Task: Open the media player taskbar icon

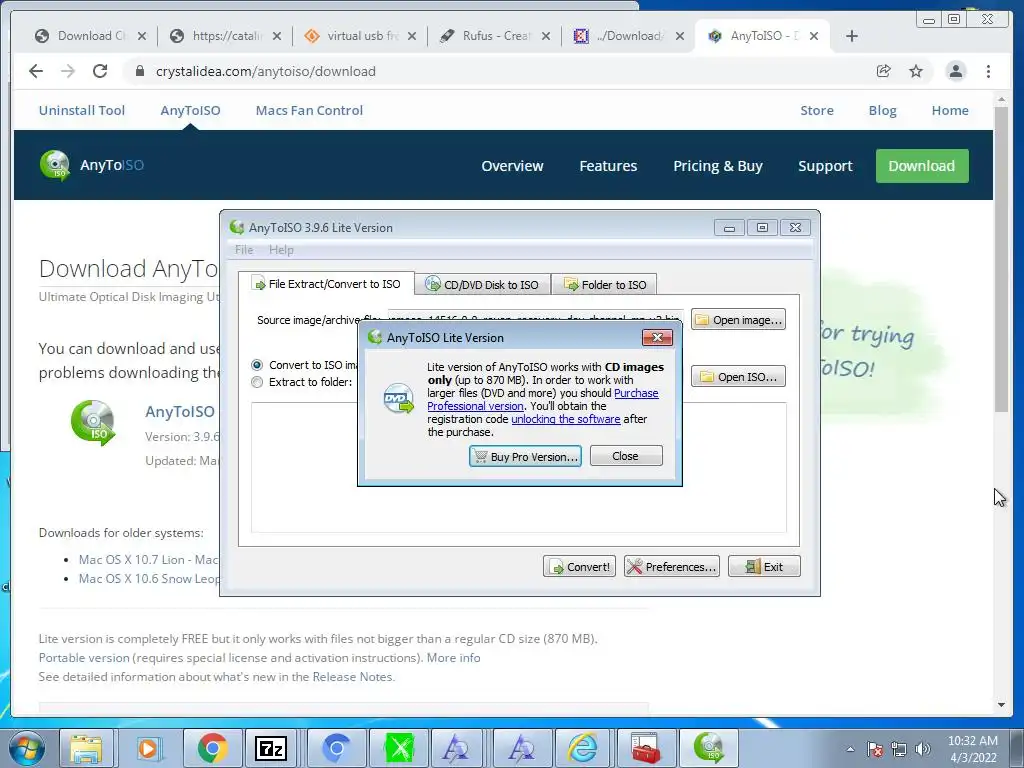Action: pyautogui.click(x=148, y=748)
